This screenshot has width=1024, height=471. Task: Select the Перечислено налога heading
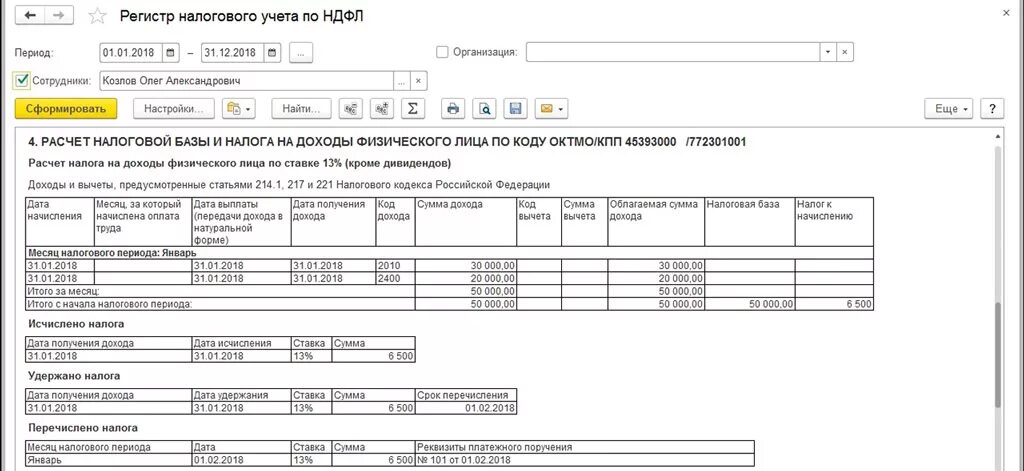click(x=82, y=428)
